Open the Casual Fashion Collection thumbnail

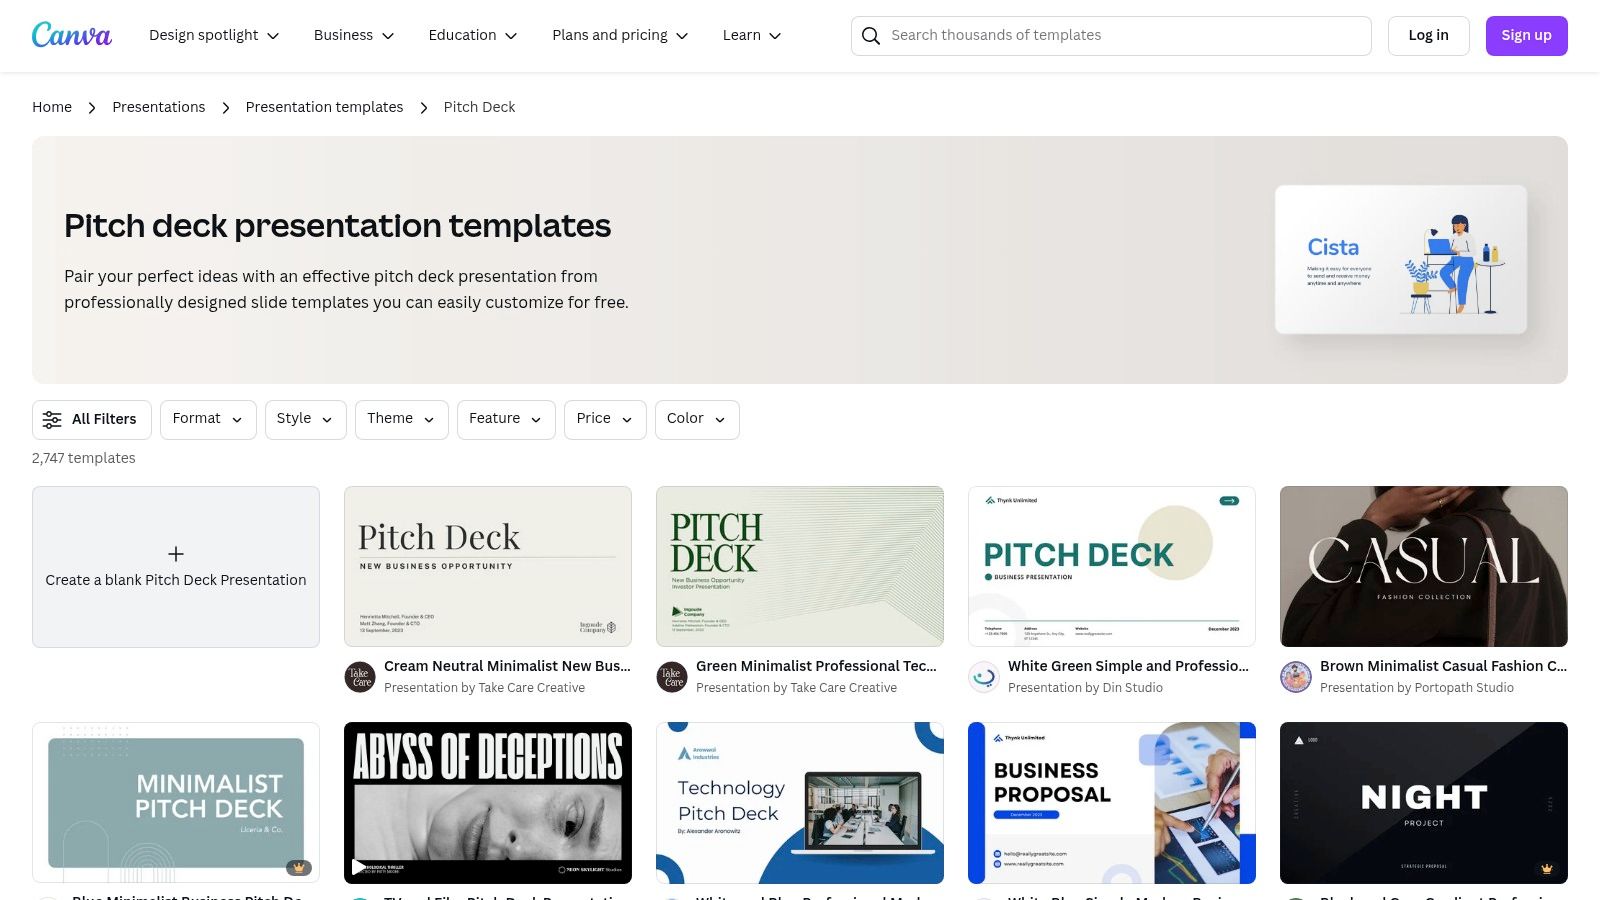pos(1424,567)
